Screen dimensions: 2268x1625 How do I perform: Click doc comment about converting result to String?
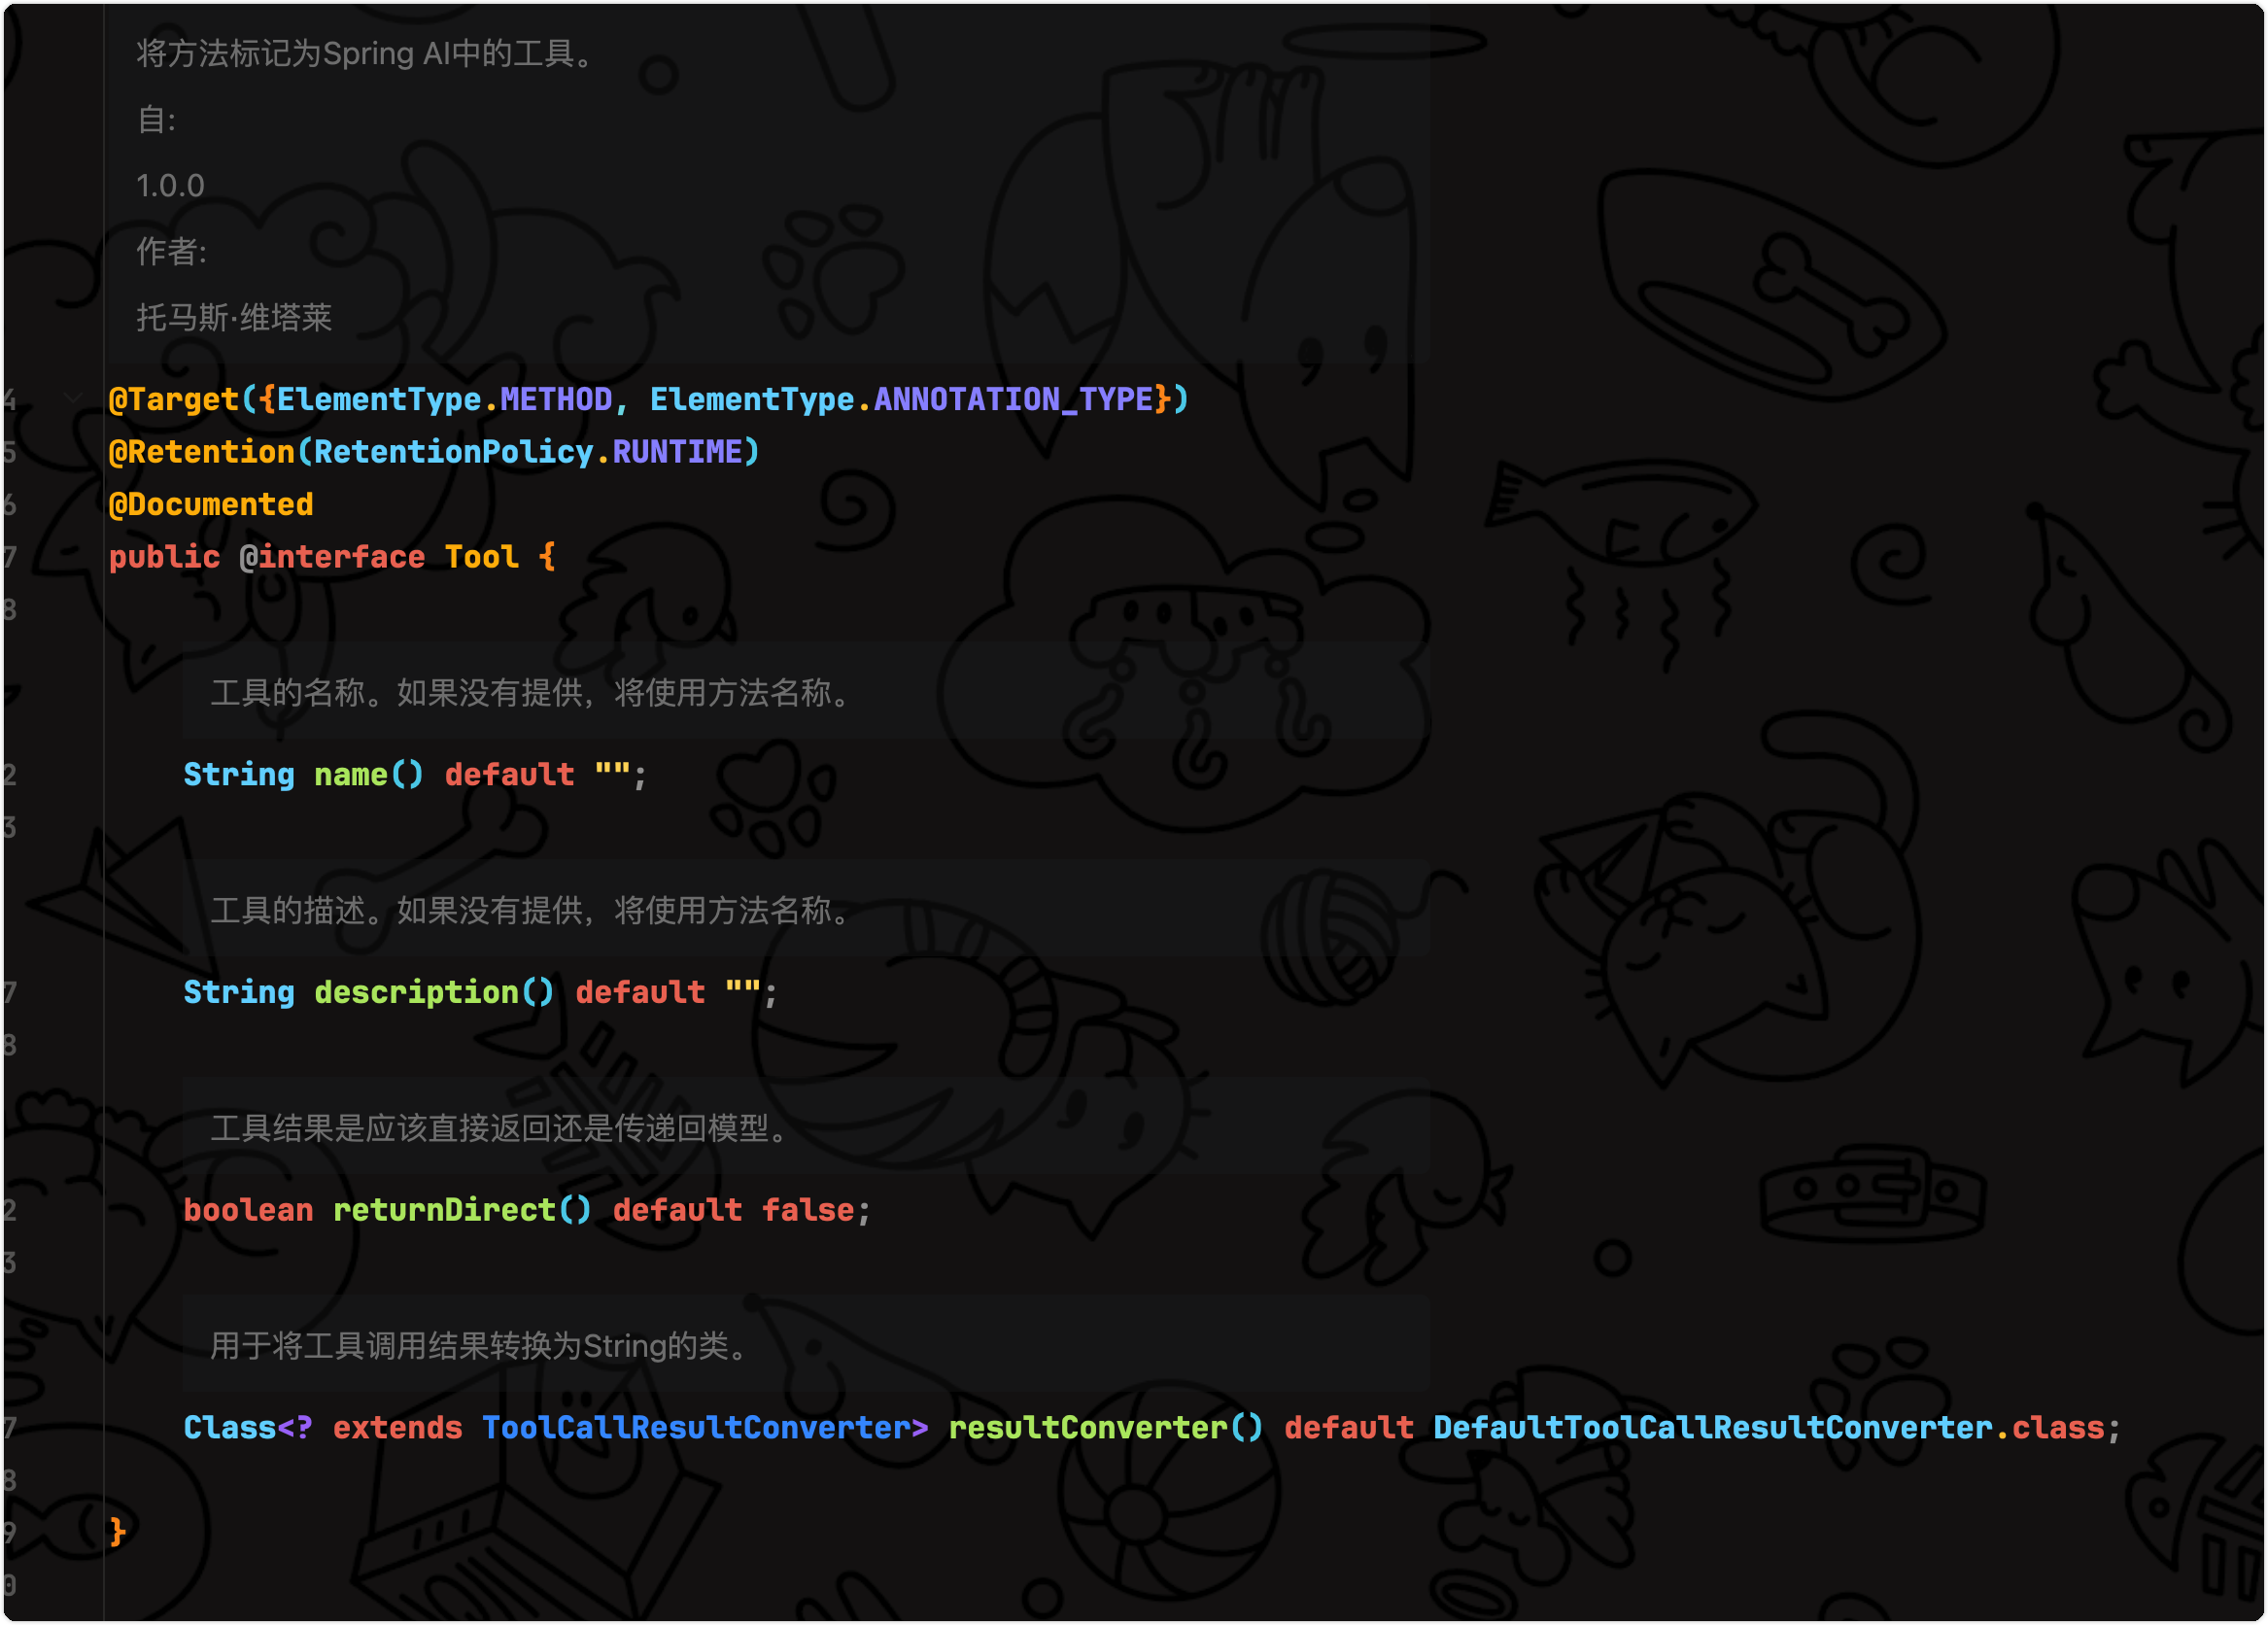(x=480, y=1346)
